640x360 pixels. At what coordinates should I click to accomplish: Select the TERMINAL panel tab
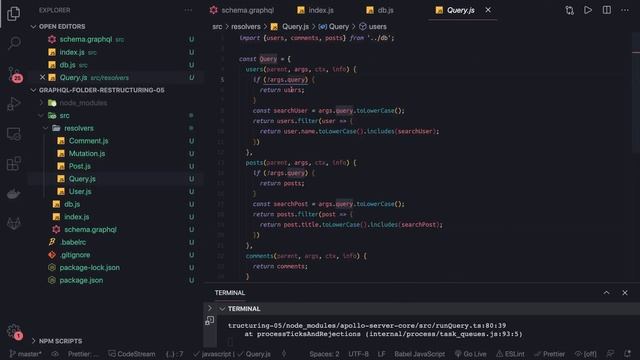coord(230,293)
